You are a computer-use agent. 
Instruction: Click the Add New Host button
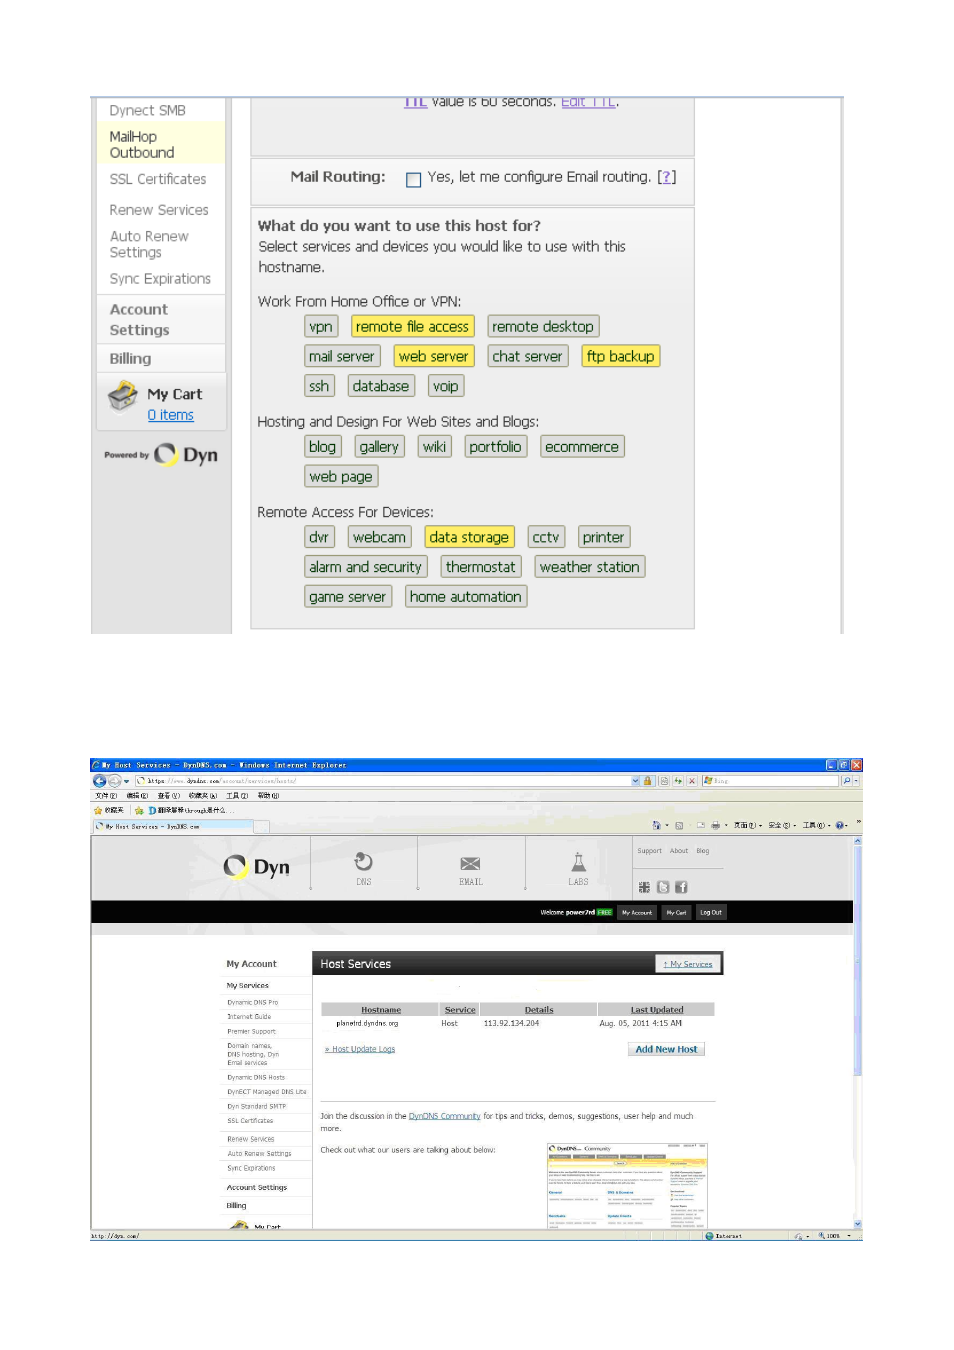tap(666, 1049)
